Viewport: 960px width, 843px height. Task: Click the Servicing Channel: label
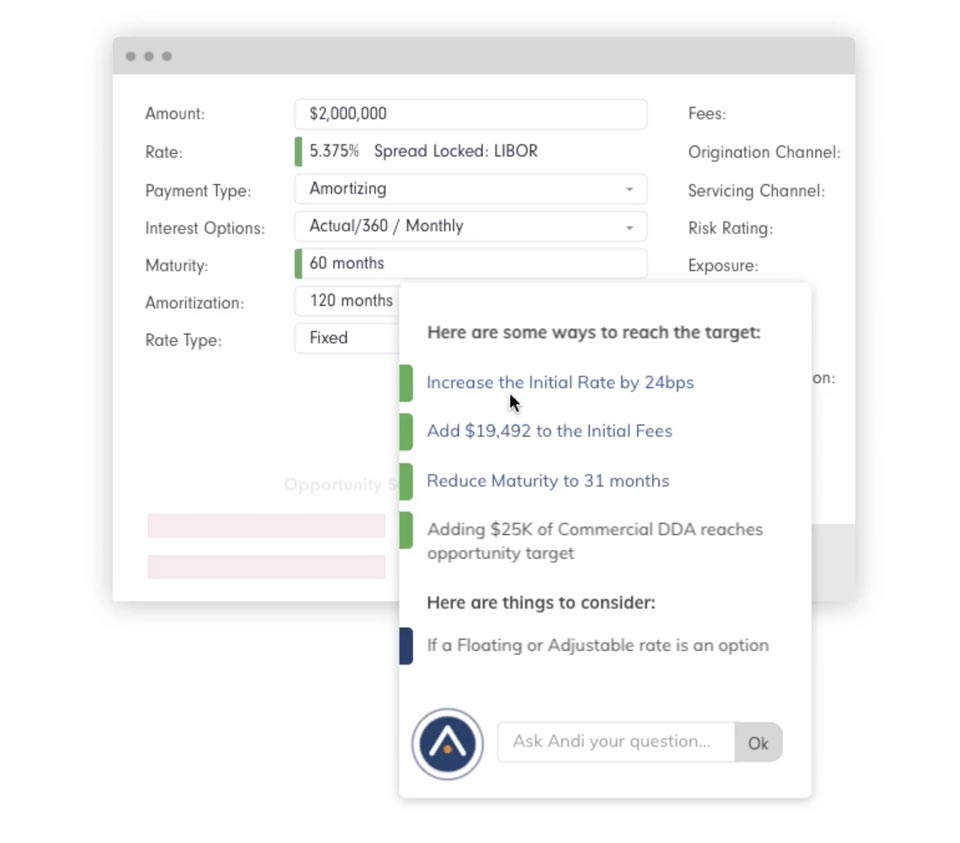tap(756, 190)
